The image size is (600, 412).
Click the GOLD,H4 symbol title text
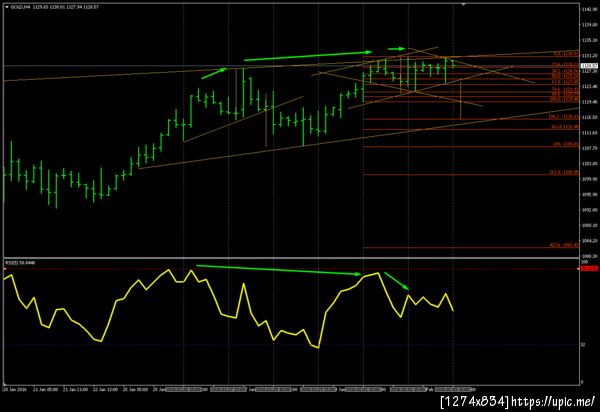point(21,7)
